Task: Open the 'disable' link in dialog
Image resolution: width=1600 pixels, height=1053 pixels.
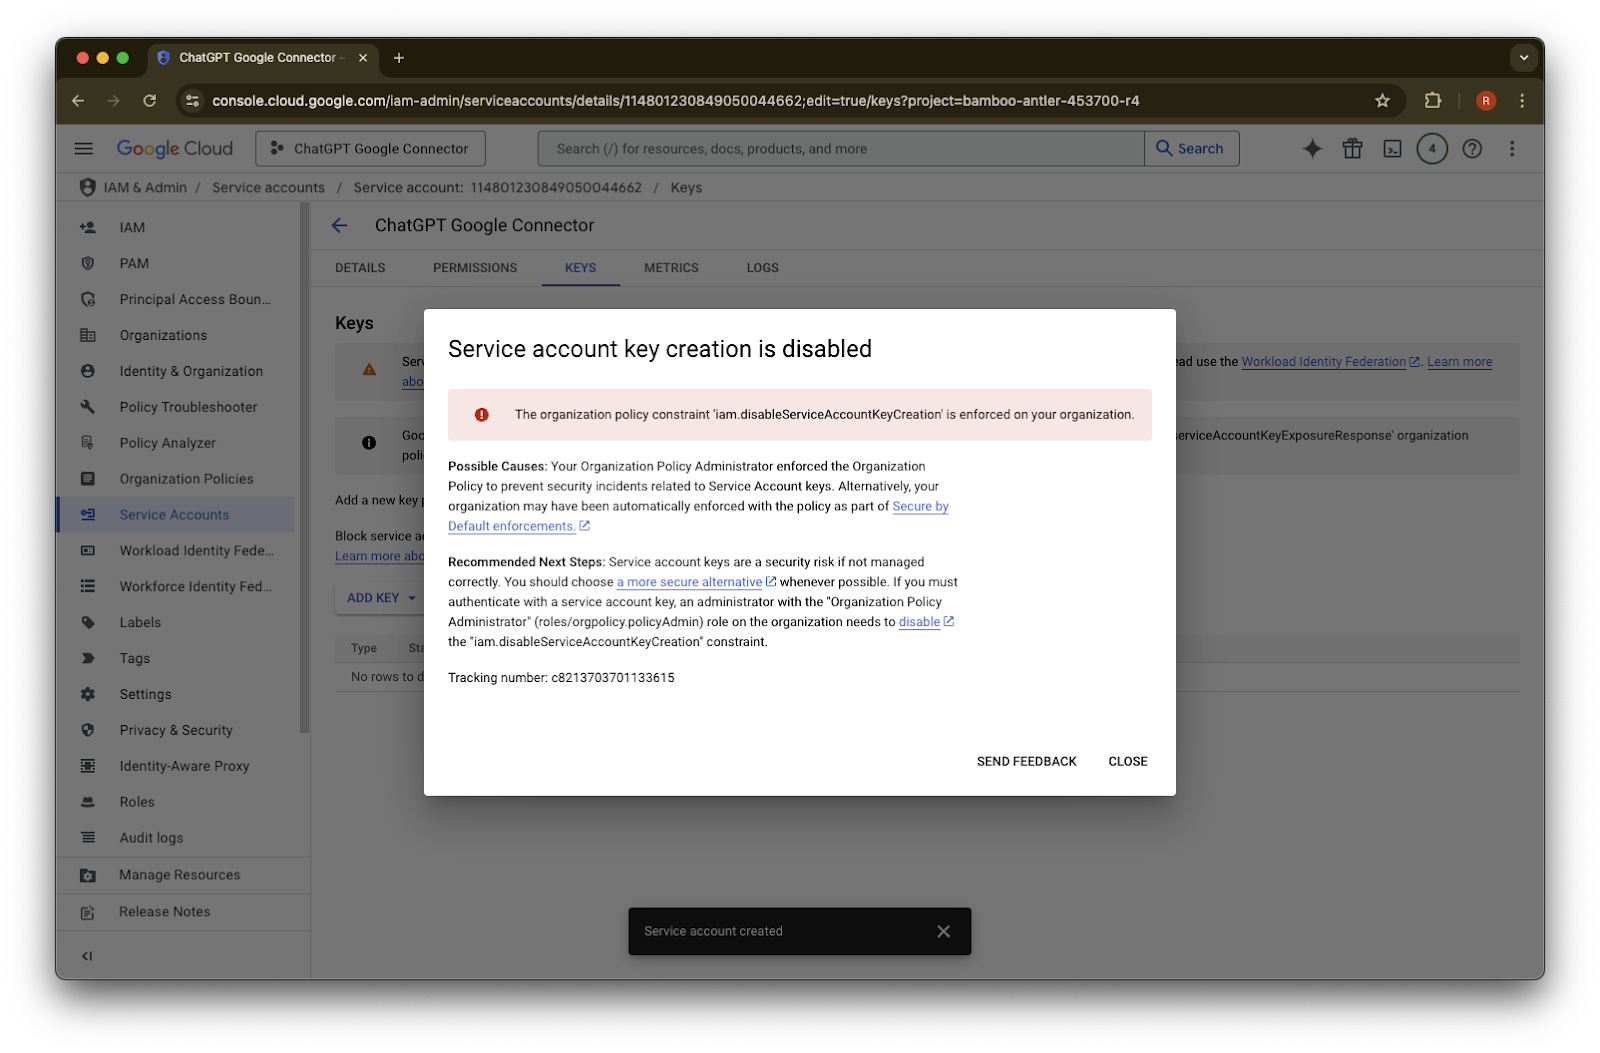Action: [x=919, y=622]
